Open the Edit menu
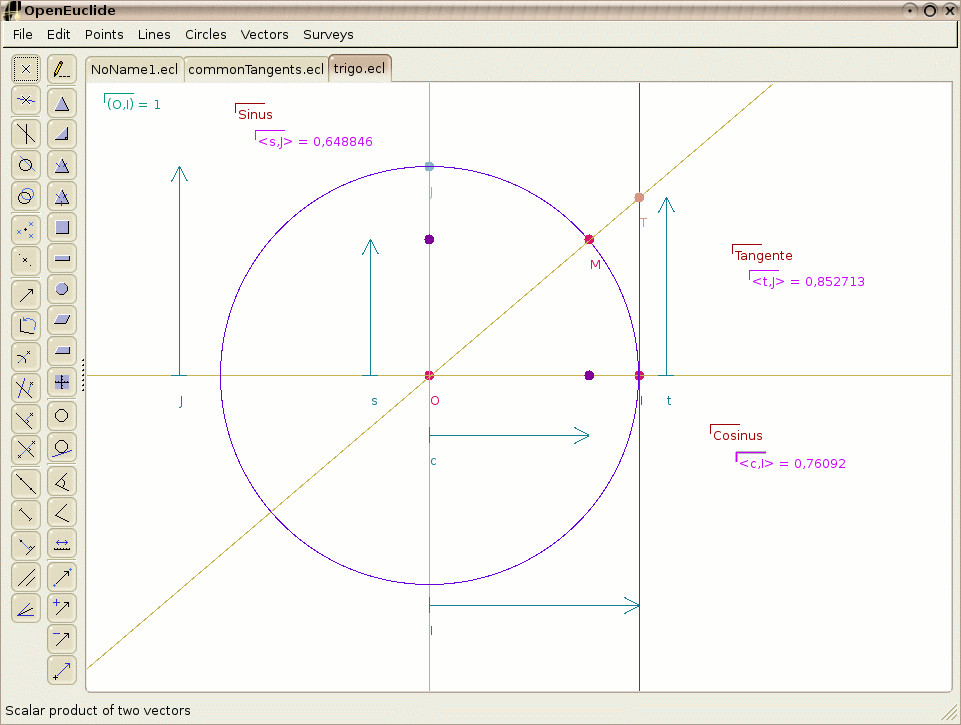The height and width of the screenshot is (725, 961). pyautogui.click(x=58, y=34)
